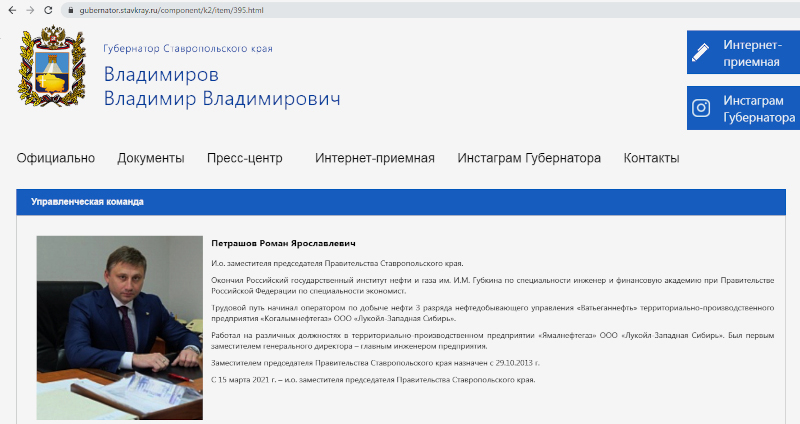Click the bold name Петрашов Роман Ярославлевич
Screen dimensions: 800x424
(283, 243)
